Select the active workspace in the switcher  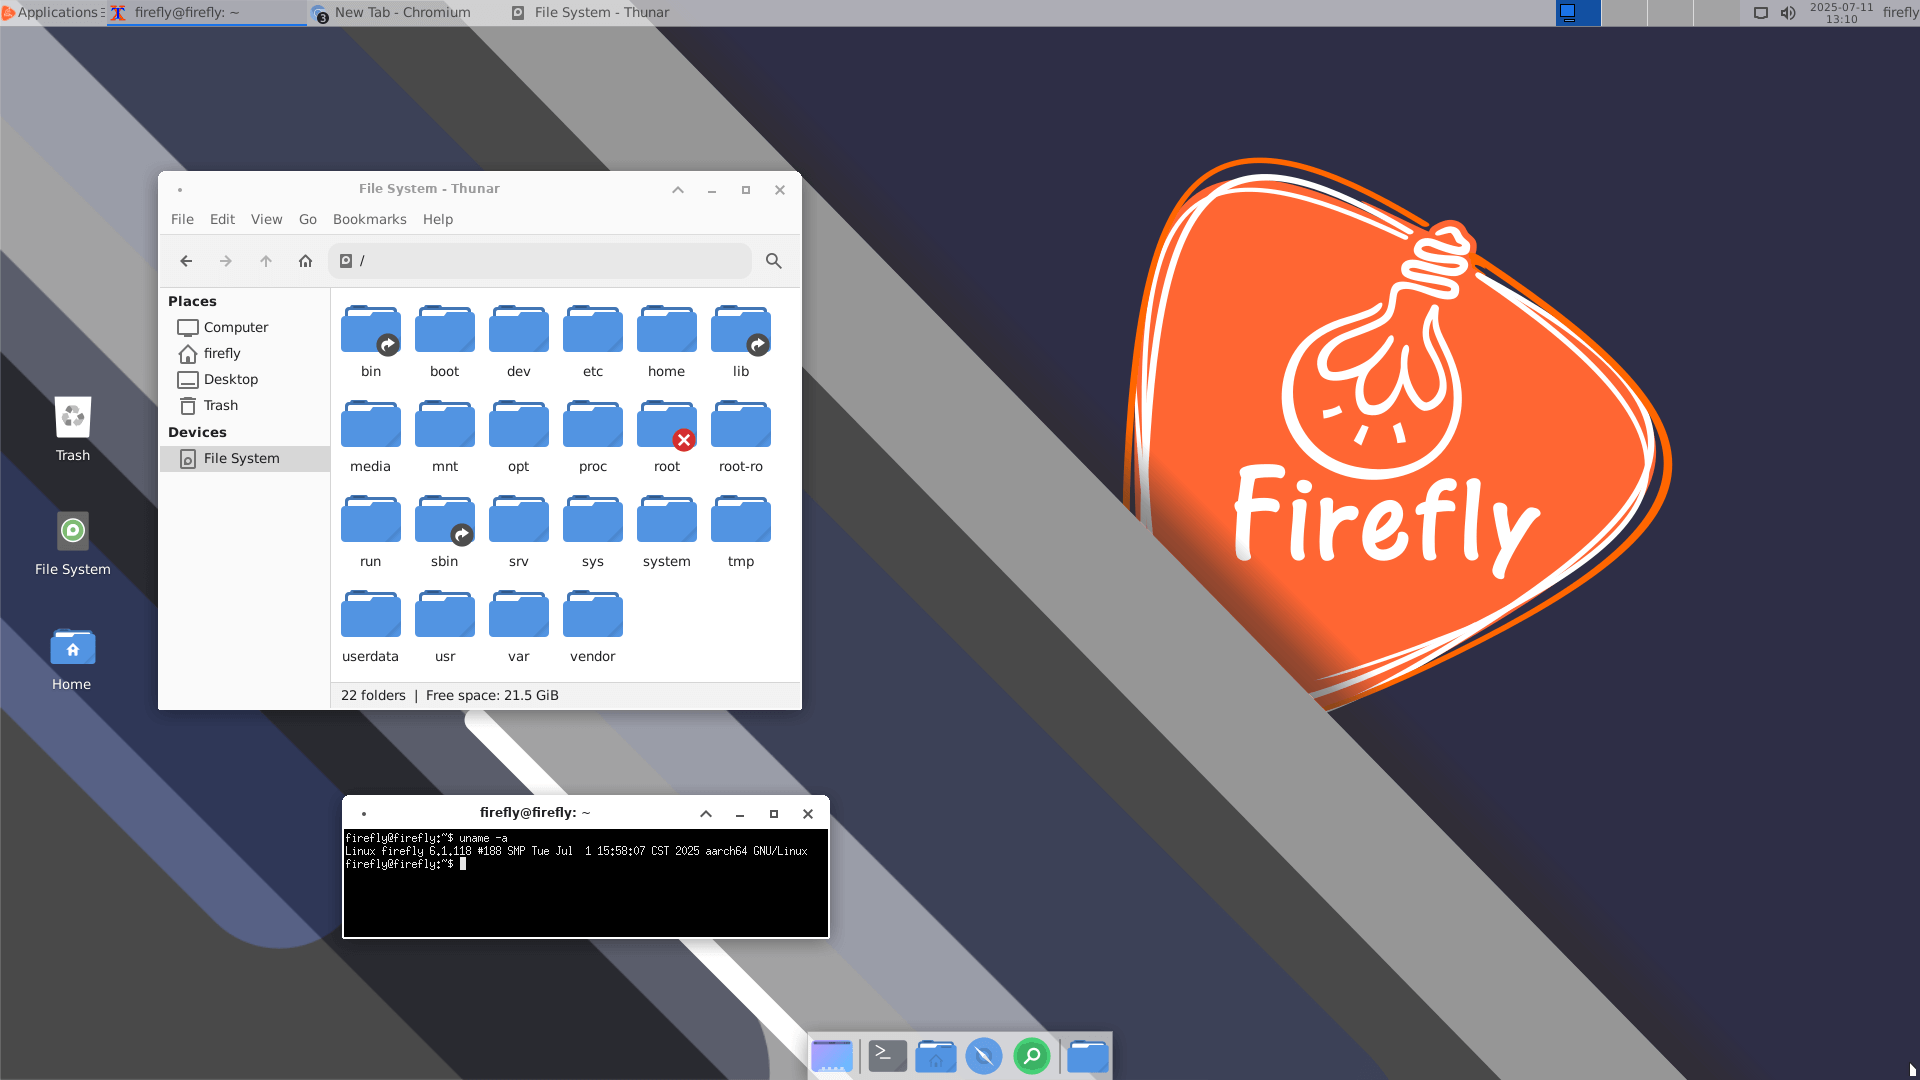pyautogui.click(x=1578, y=13)
